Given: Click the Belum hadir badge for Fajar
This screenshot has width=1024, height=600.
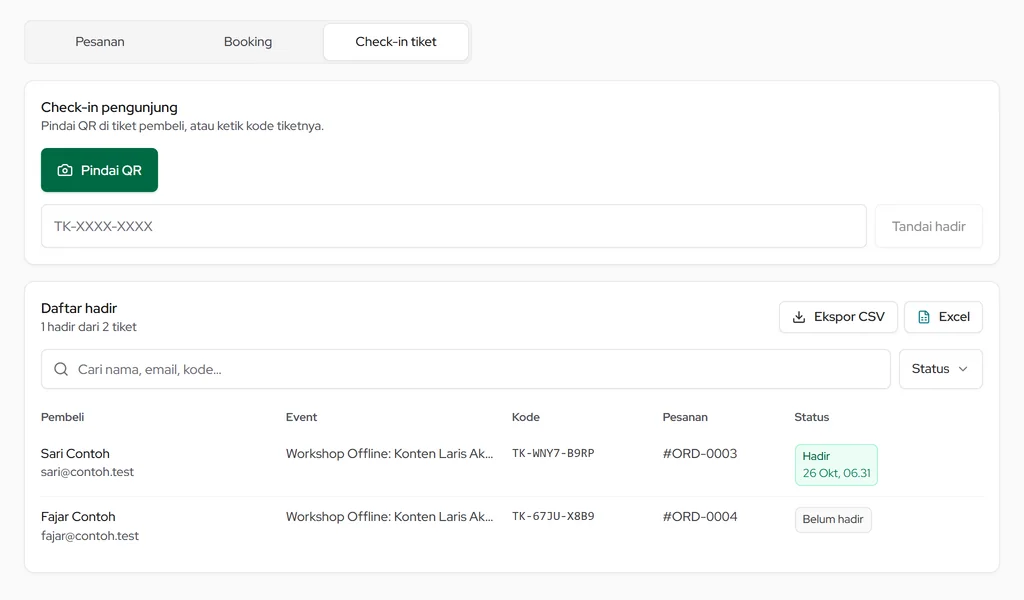Looking at the screenshot, I should point(833,520).
